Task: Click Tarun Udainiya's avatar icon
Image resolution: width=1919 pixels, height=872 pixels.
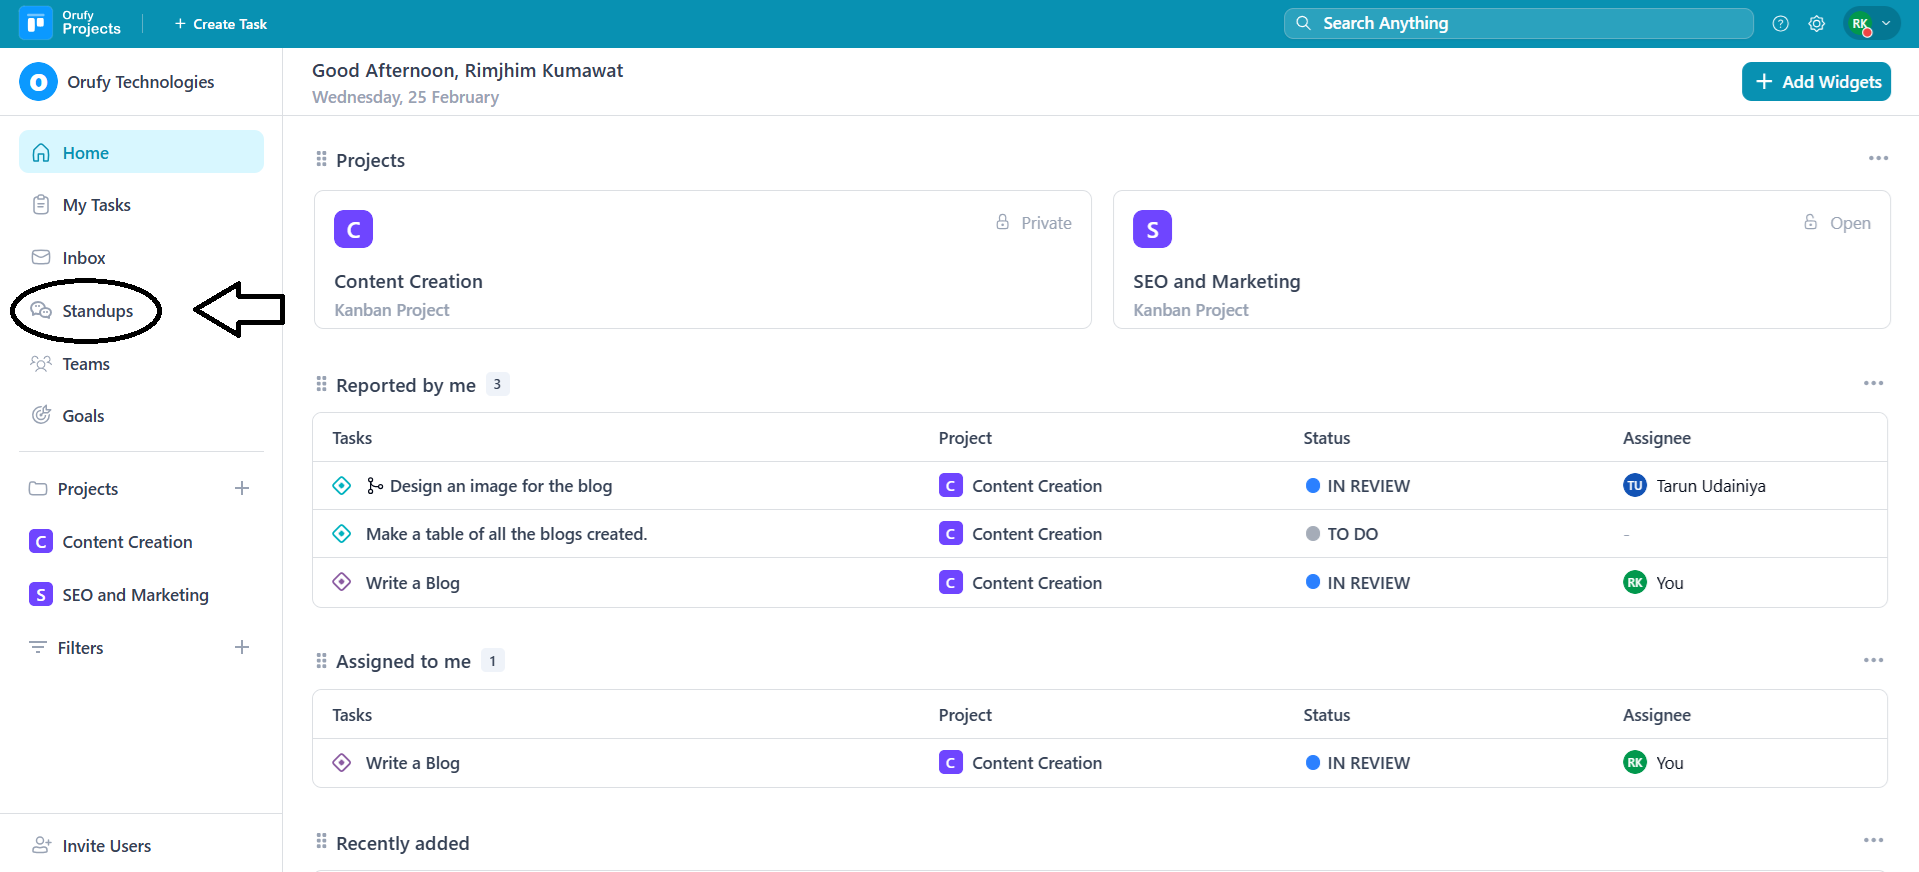Action: pos(1634,486)
